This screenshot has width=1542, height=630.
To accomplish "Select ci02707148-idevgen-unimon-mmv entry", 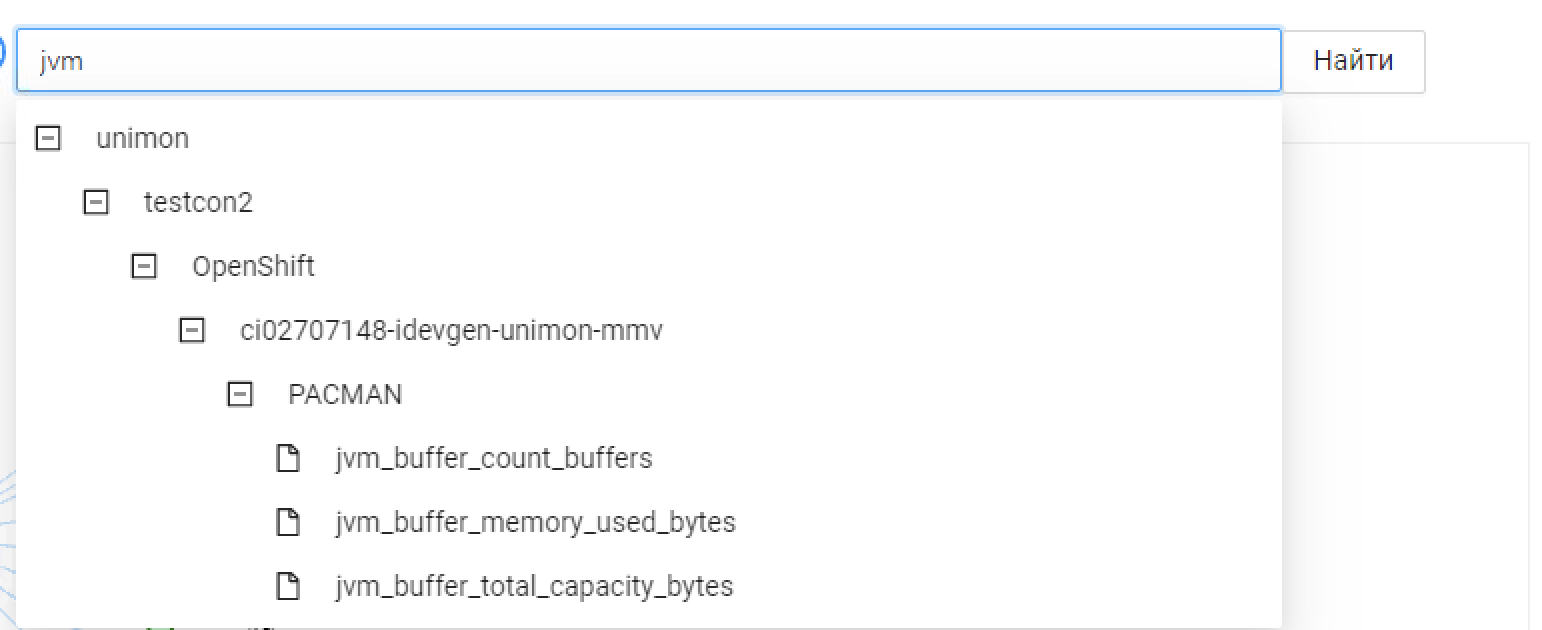I will (x=451, y=330).
